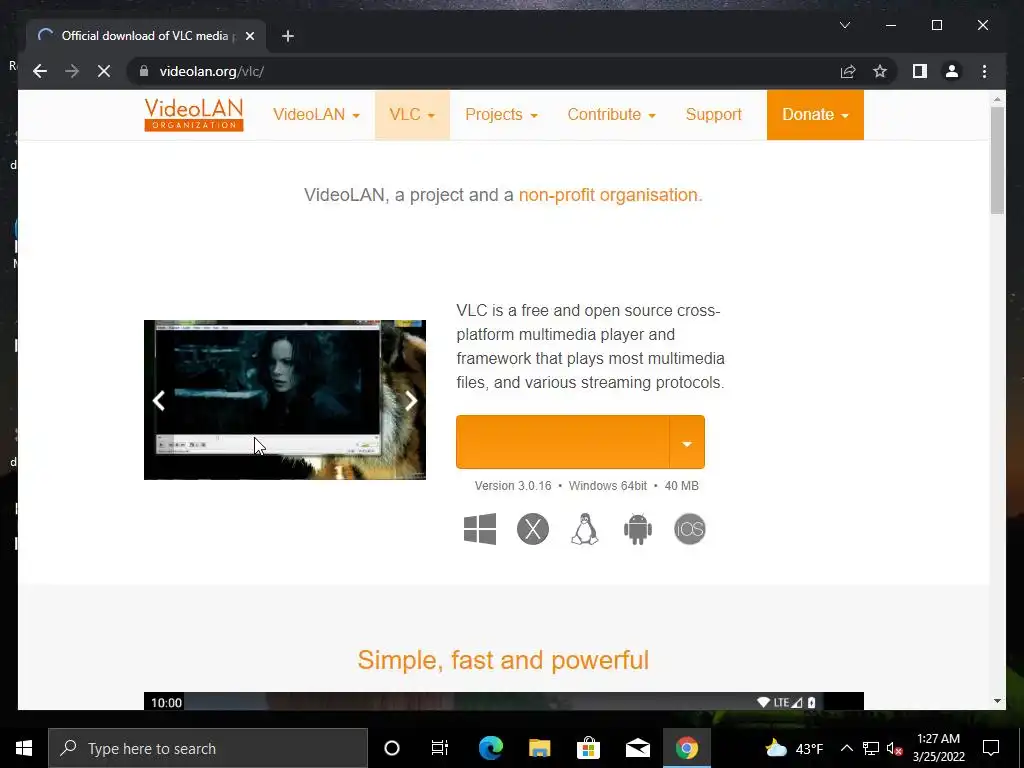Open the Windows platform download icon
Viewport: 1024px width, 768px height.
point(480,529)
